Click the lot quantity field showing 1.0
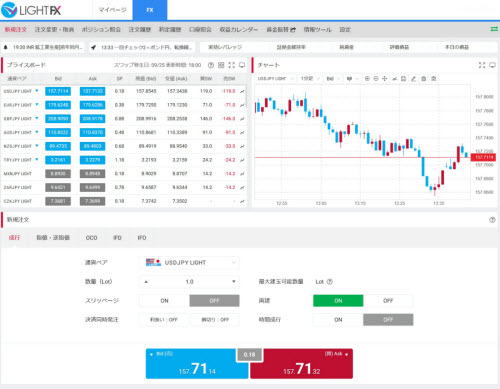The image size is (500, 389). [x=189, y=282]
